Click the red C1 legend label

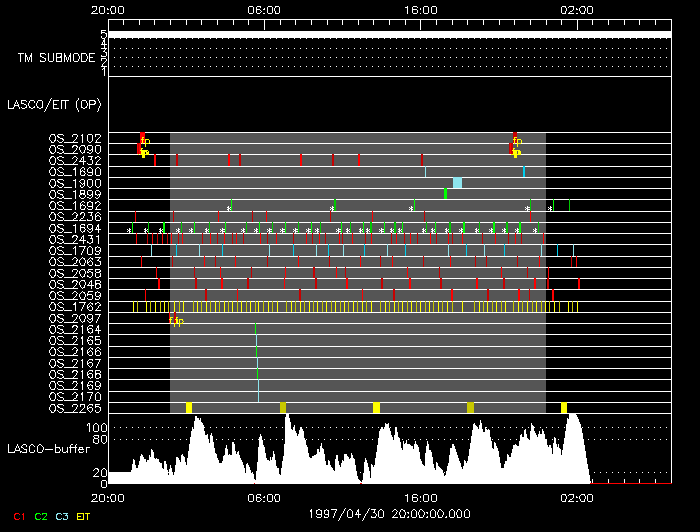[18, 516]
